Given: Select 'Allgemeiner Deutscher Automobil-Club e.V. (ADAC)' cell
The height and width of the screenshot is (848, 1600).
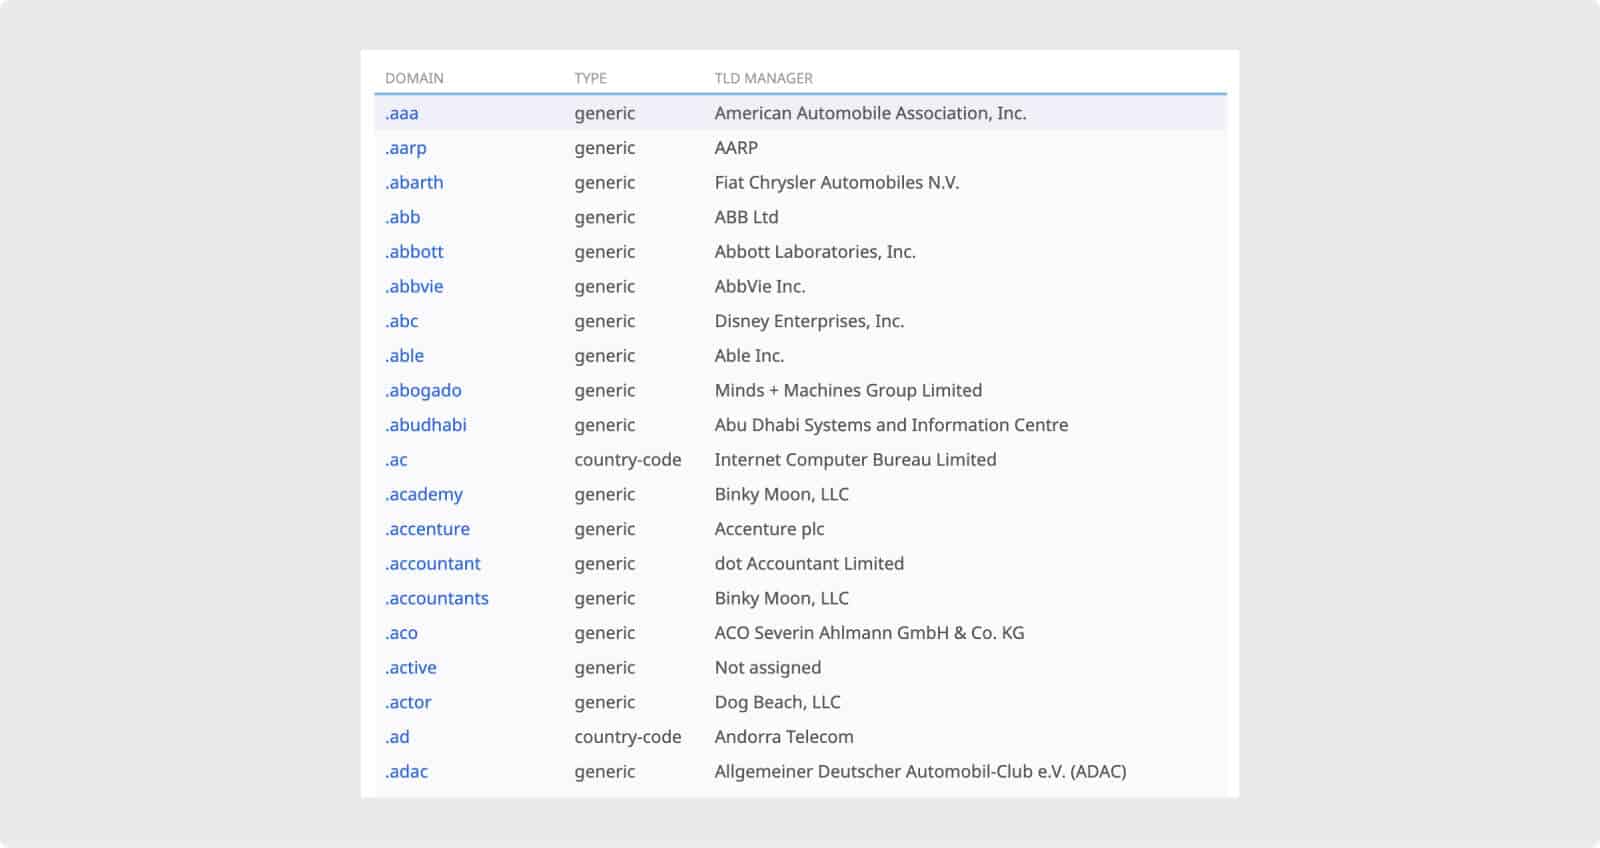Looking at the screenshot, I should point(920,772).
